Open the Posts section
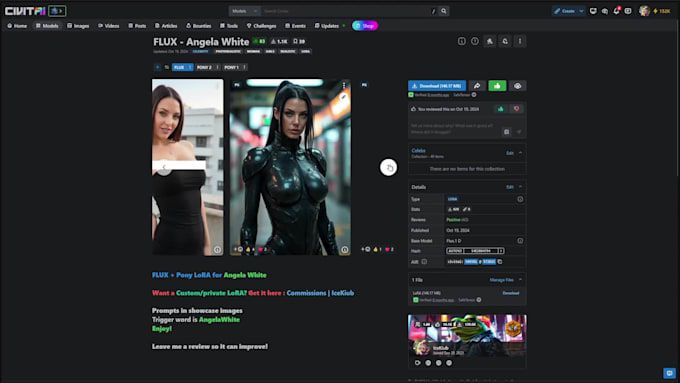 [137, 26]
